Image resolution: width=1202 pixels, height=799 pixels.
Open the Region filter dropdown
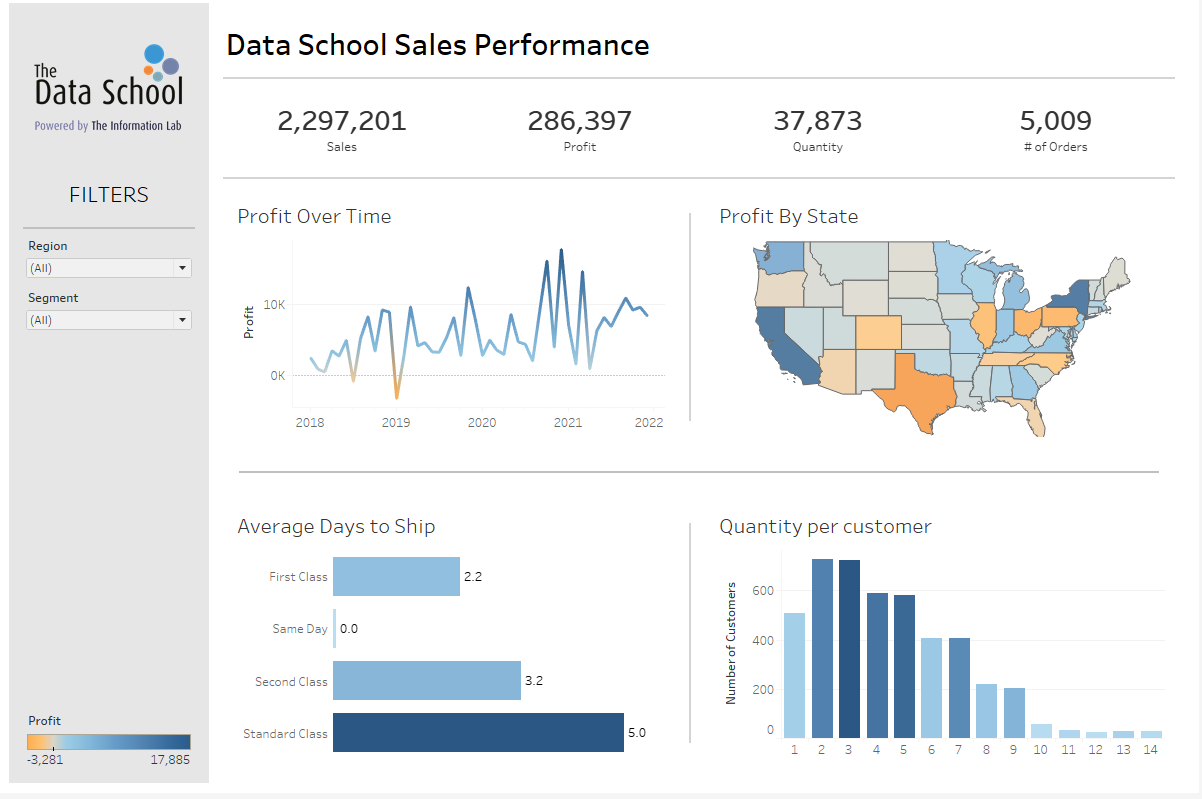(109, 268)
